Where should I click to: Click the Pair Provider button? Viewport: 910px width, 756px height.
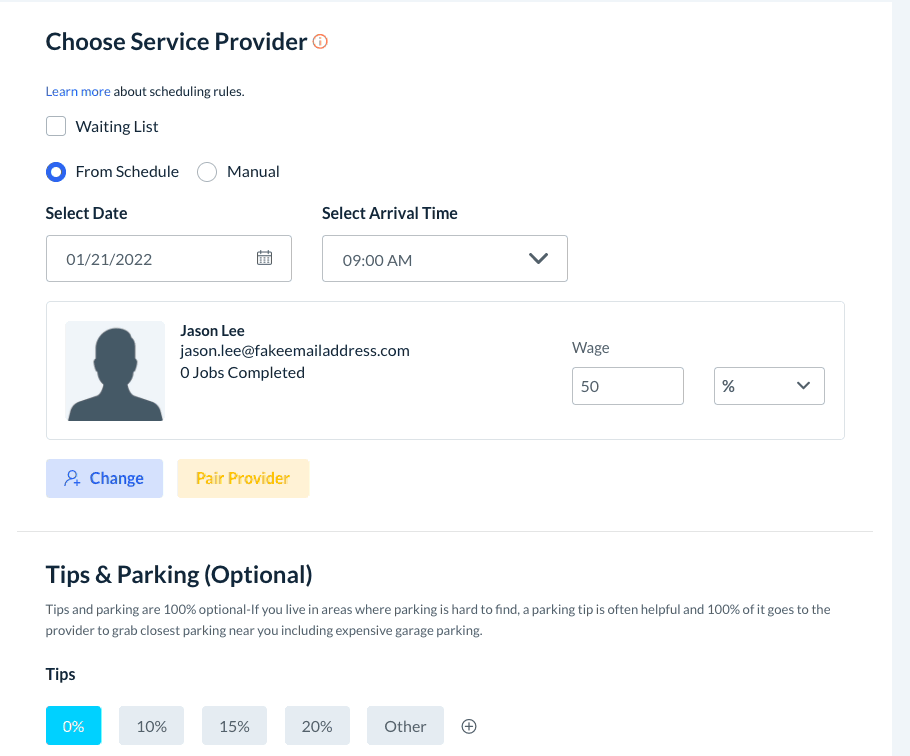pos(243,479)
